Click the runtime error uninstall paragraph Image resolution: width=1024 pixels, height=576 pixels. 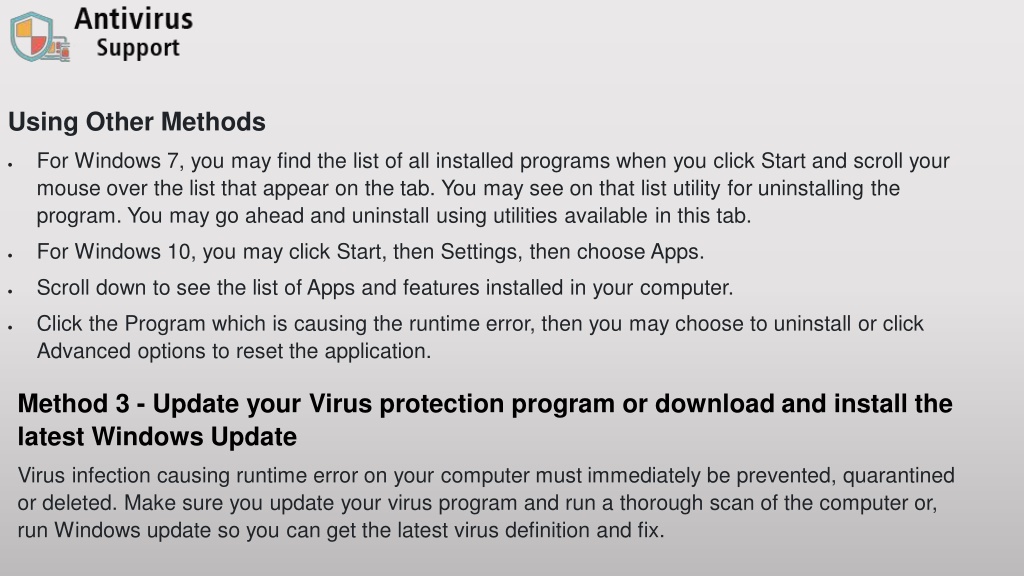pyautogui.click(x=480, y=337)
